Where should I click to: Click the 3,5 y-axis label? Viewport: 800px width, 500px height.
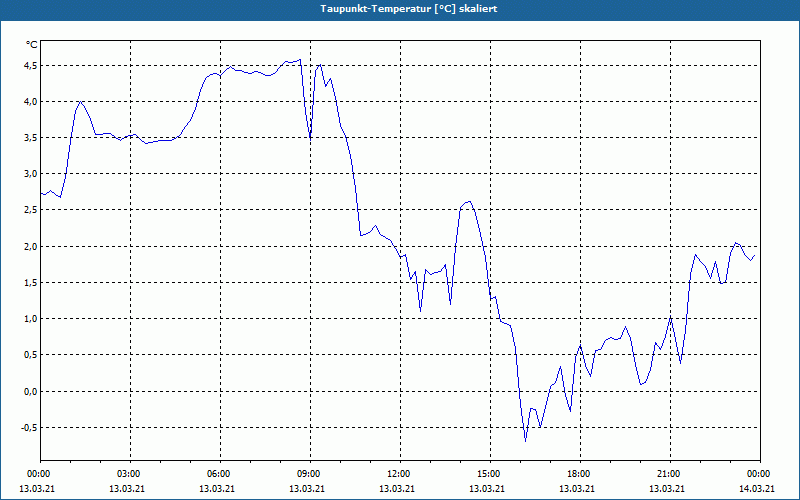(x=31, y=138)
